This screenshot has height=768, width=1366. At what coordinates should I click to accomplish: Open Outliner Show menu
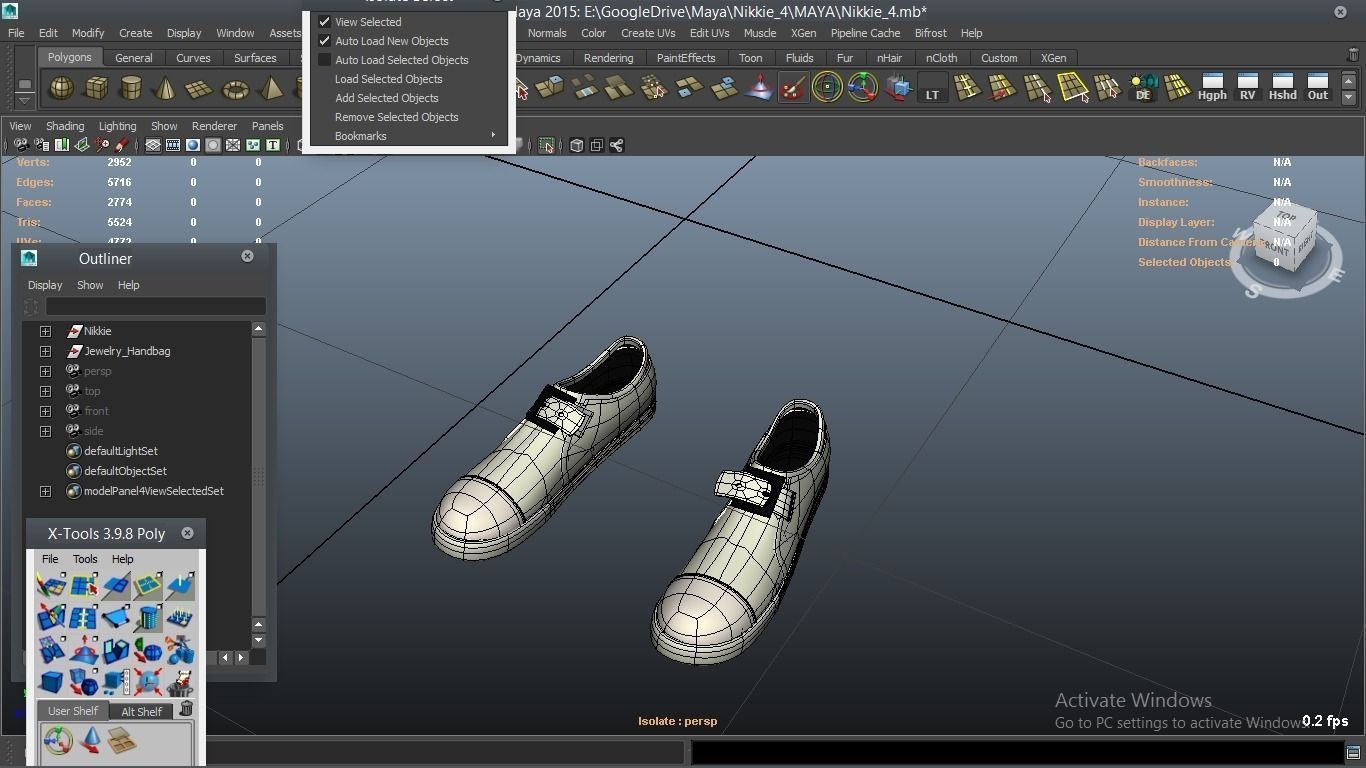pyautogui.click(x=90, y=285)
